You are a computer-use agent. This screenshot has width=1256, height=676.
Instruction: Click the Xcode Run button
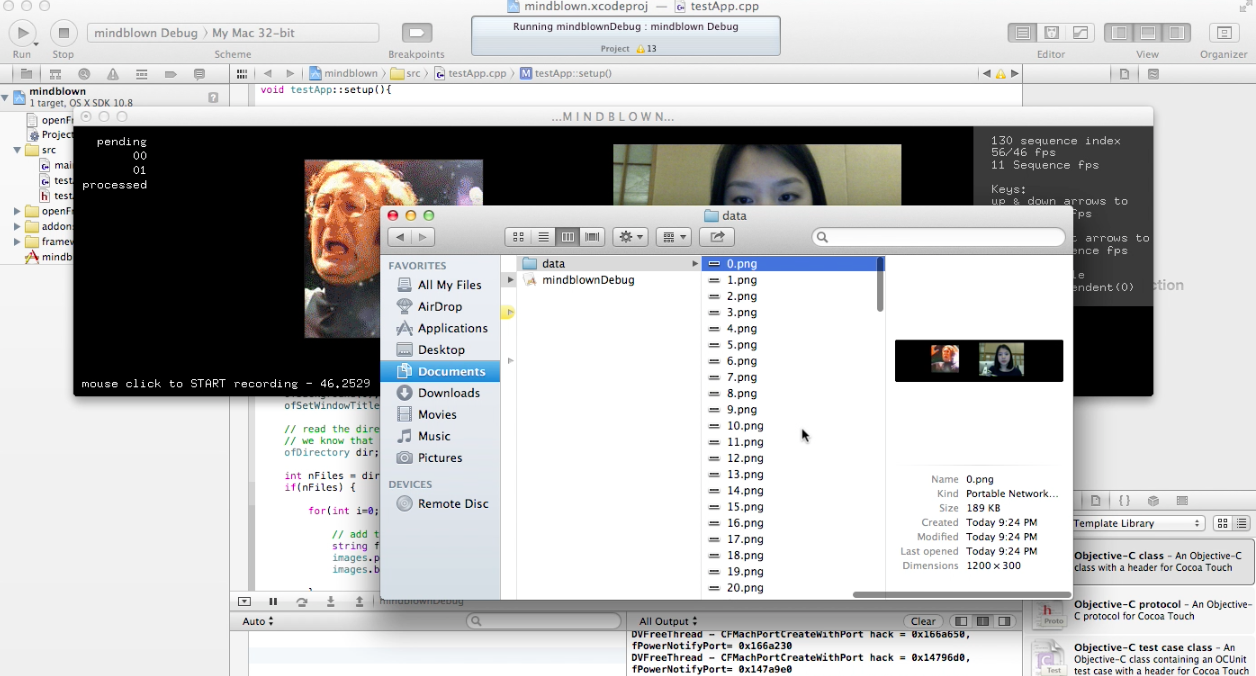[x=22, y=33]
